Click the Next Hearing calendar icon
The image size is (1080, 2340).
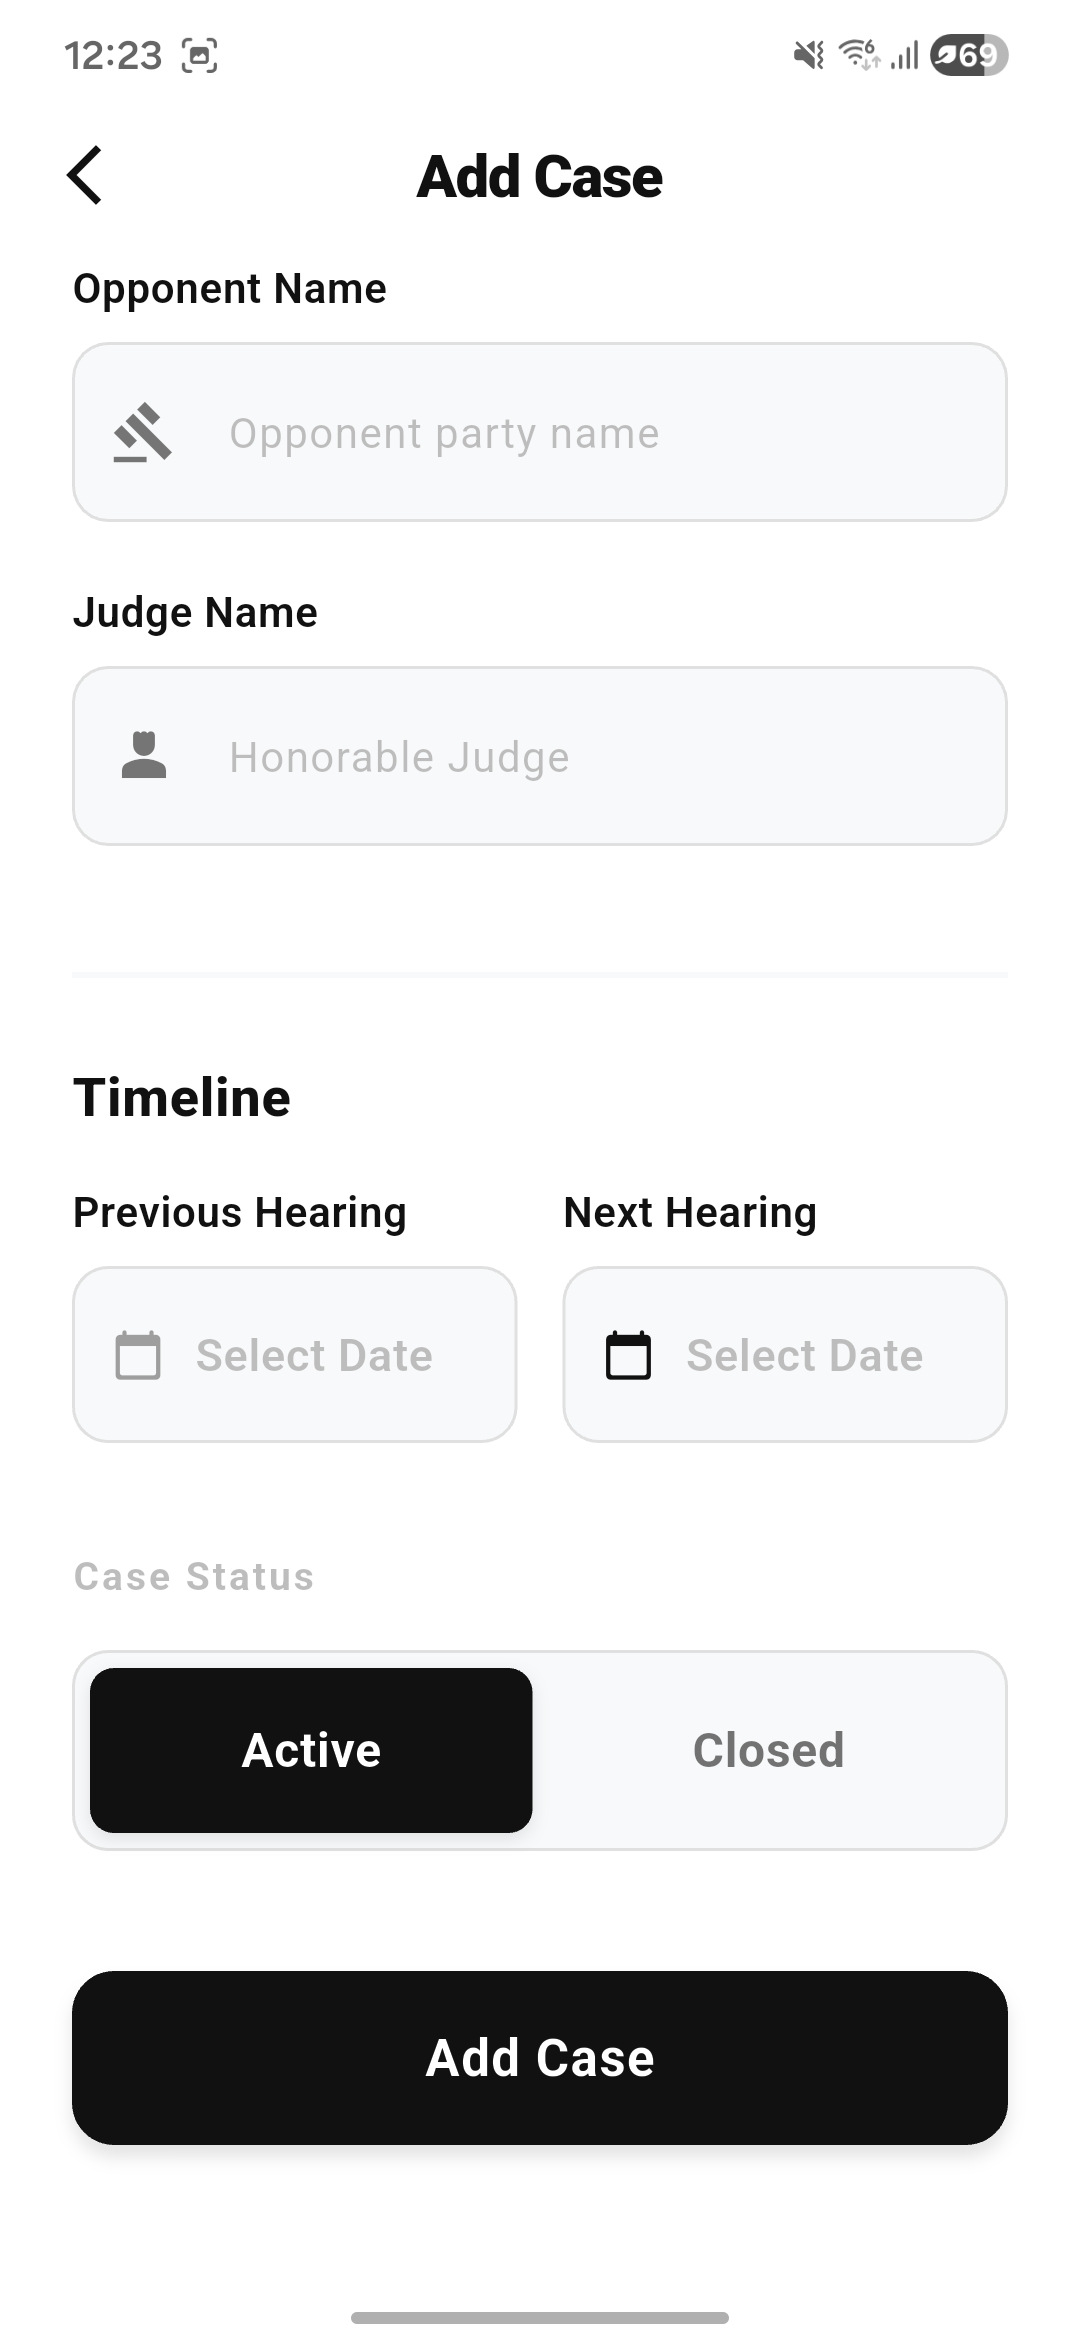(x=628, y=1355)
